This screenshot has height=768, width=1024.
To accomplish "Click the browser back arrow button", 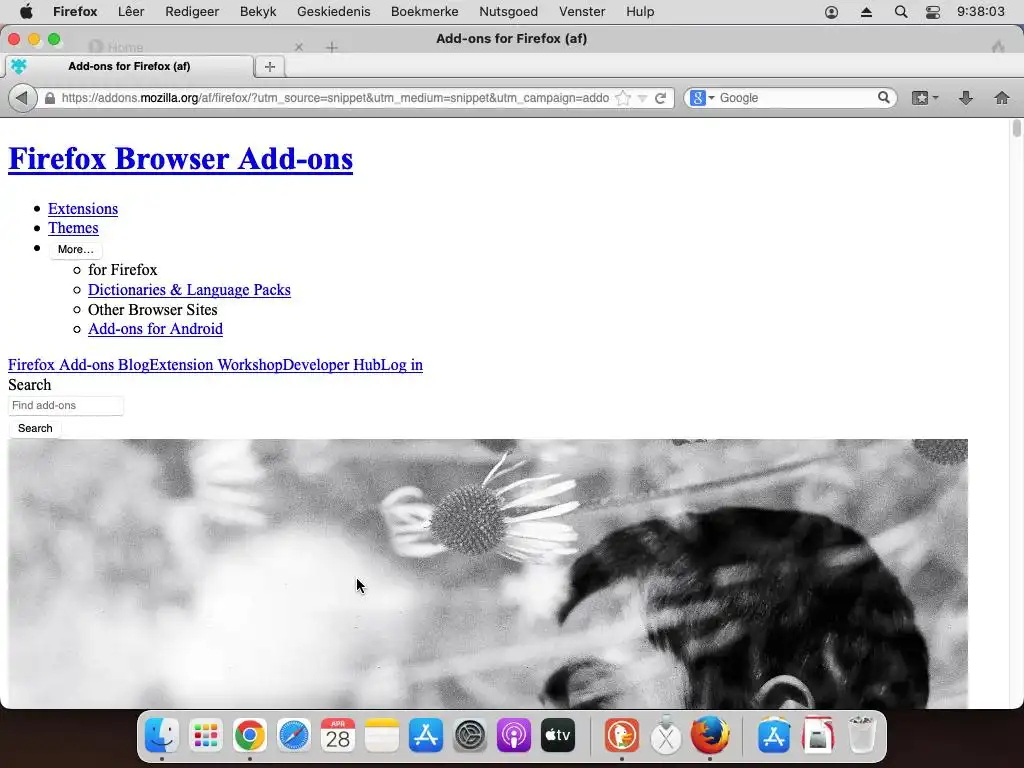I will [x=22, y=98].
